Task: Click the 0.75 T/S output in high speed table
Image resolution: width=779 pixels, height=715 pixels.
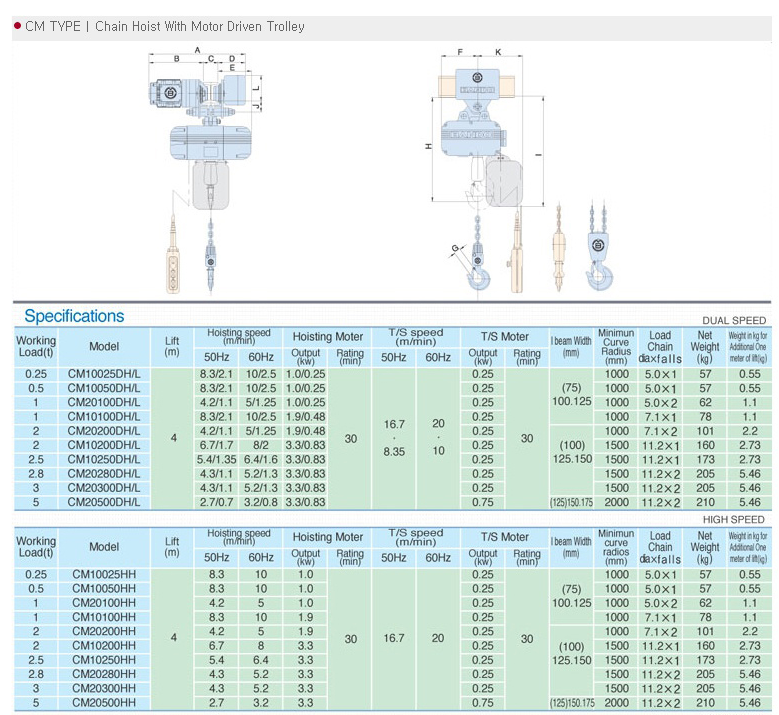Action: click(x=483, y=703)
